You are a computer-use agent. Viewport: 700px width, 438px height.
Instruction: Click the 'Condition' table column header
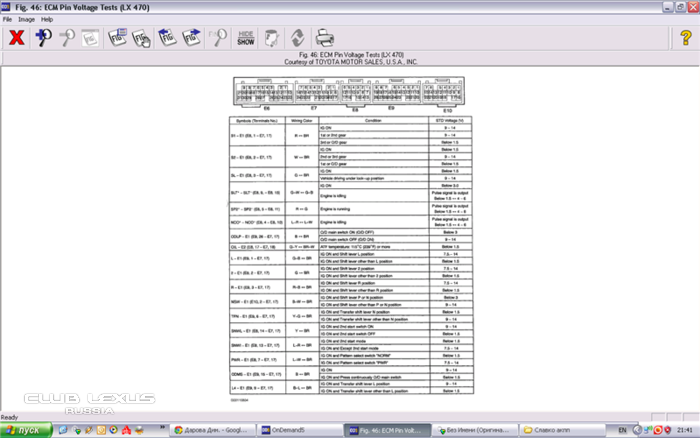pyautogui.click(x=373, y=121)
